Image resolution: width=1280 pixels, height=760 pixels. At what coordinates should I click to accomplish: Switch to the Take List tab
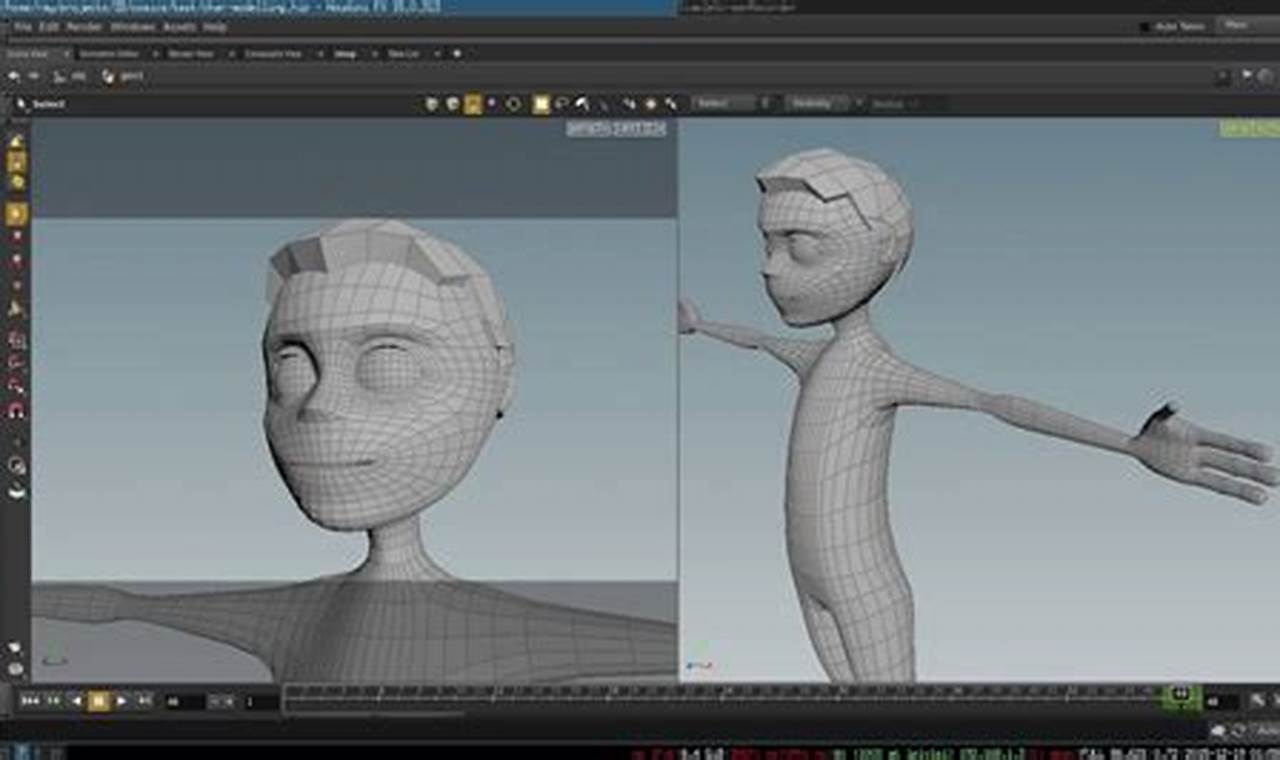[x=405, y=53]
